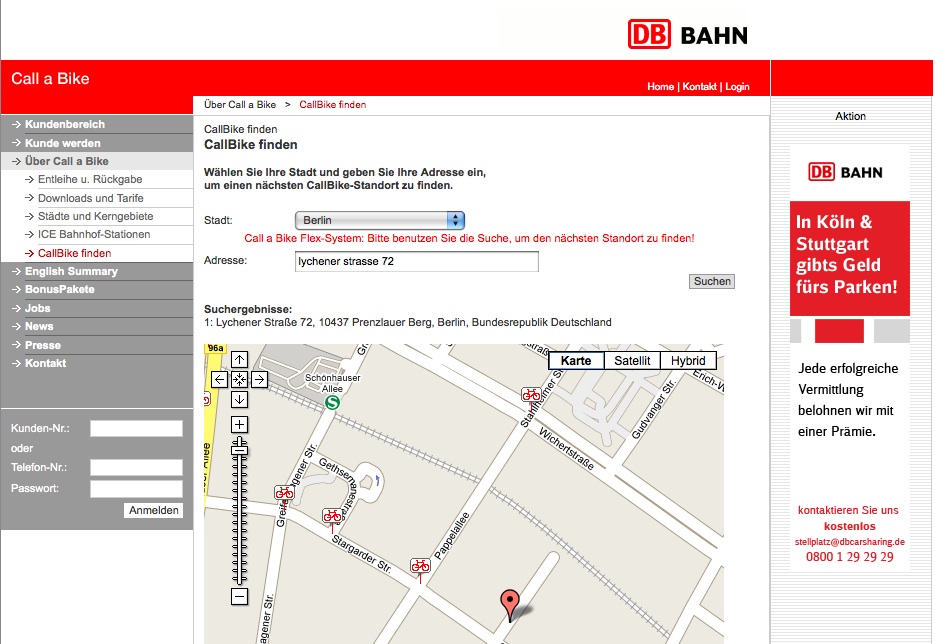Viewport: 949px width, 644px height.
Task: Click bike marker on Stahlheimer Str.
Action: [x=531, y=395]
